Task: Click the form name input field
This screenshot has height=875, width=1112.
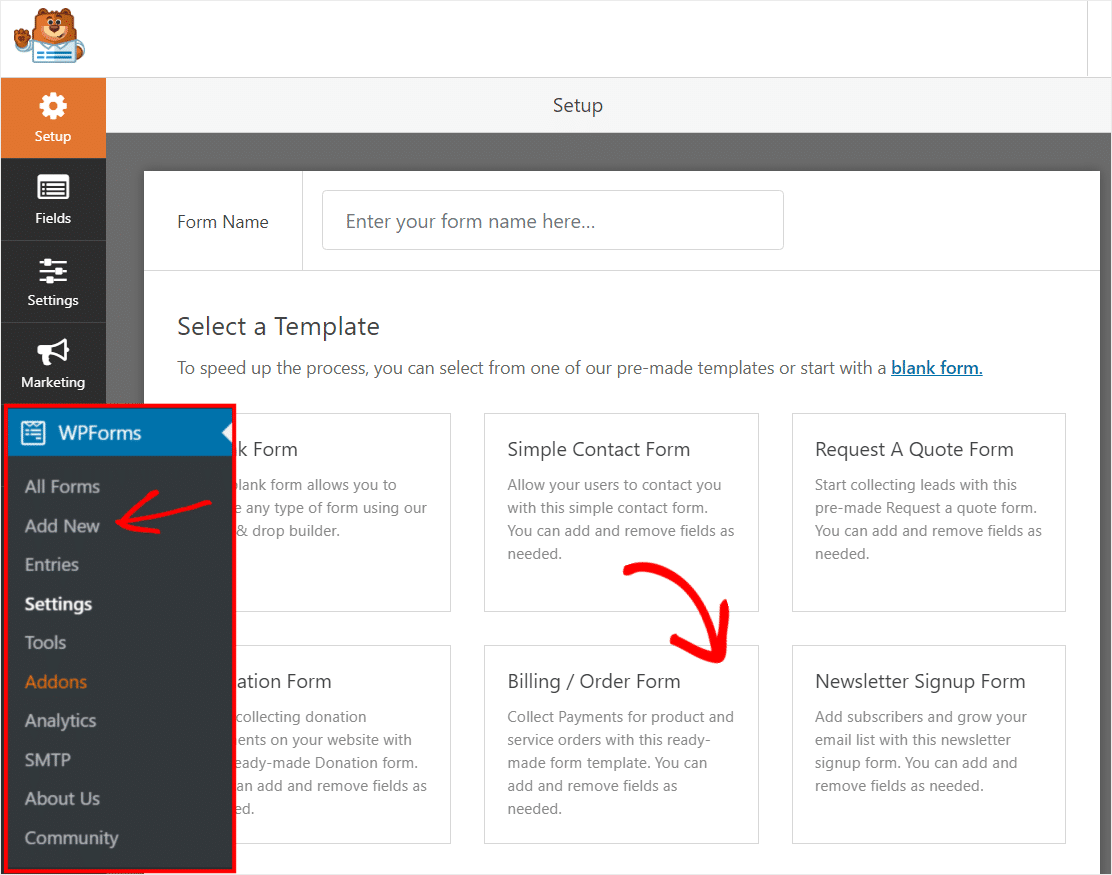Action: 552,221
